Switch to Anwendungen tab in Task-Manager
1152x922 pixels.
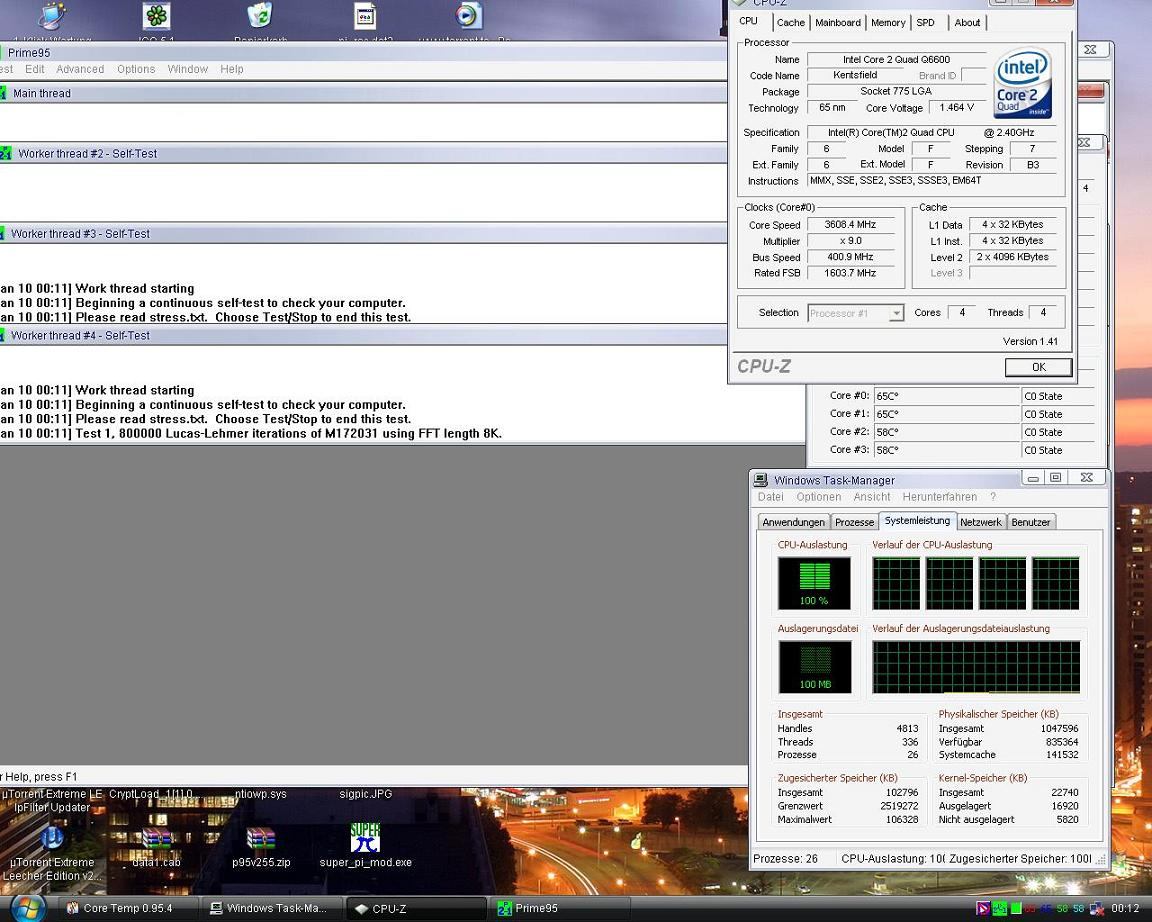793,522
